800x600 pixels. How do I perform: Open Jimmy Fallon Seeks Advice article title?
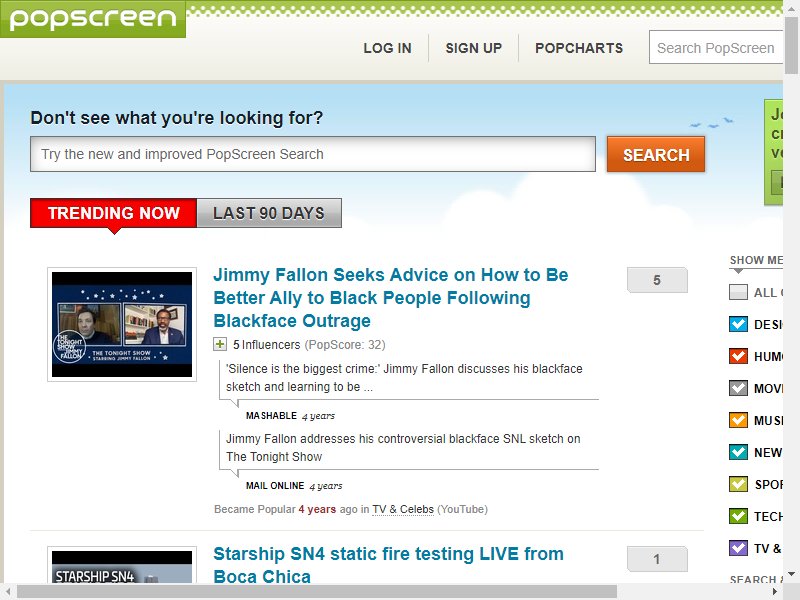pyautogui.click(x=390, y=298)
